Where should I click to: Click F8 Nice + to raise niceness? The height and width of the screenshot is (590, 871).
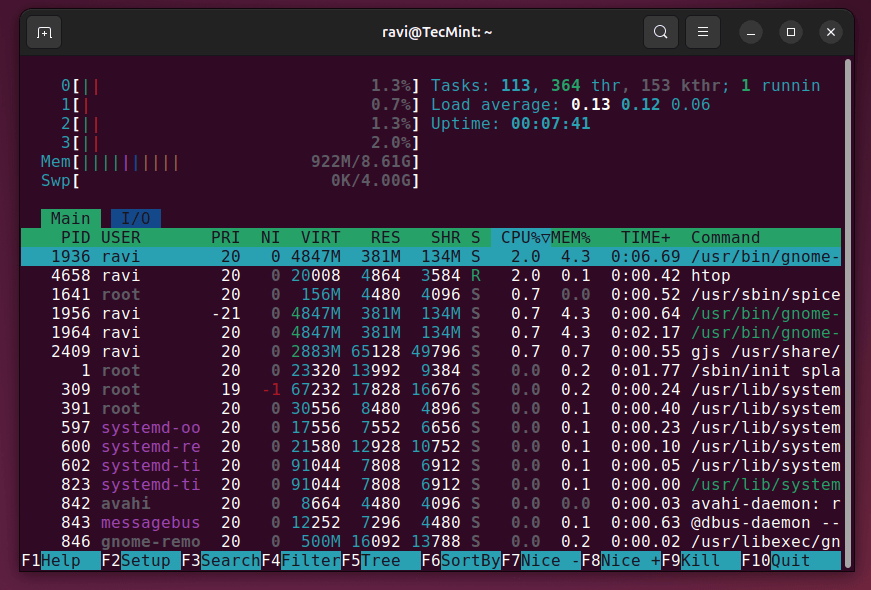tap(620, 561)
